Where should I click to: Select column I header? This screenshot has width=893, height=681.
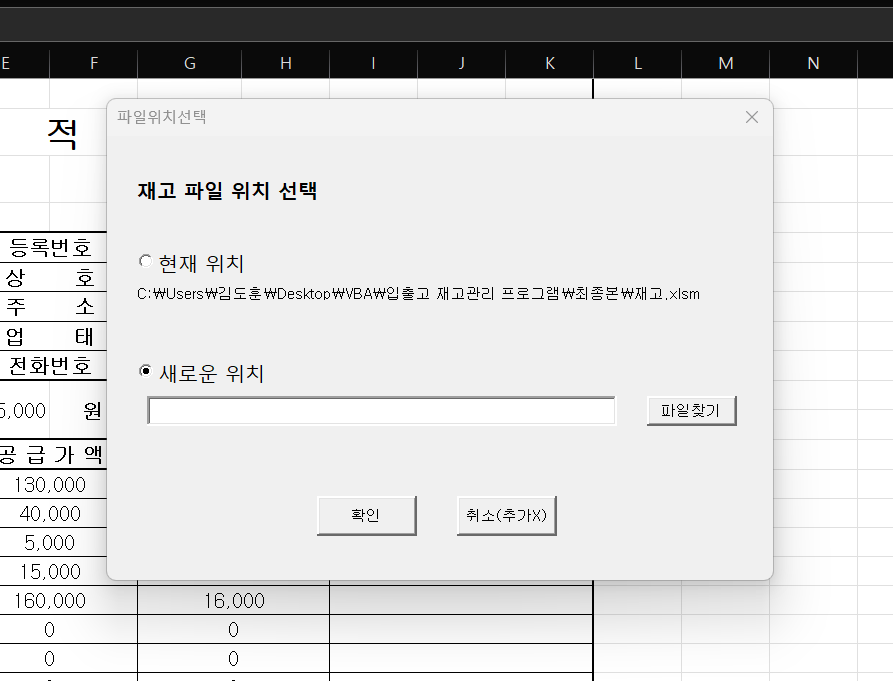point(374,63)
